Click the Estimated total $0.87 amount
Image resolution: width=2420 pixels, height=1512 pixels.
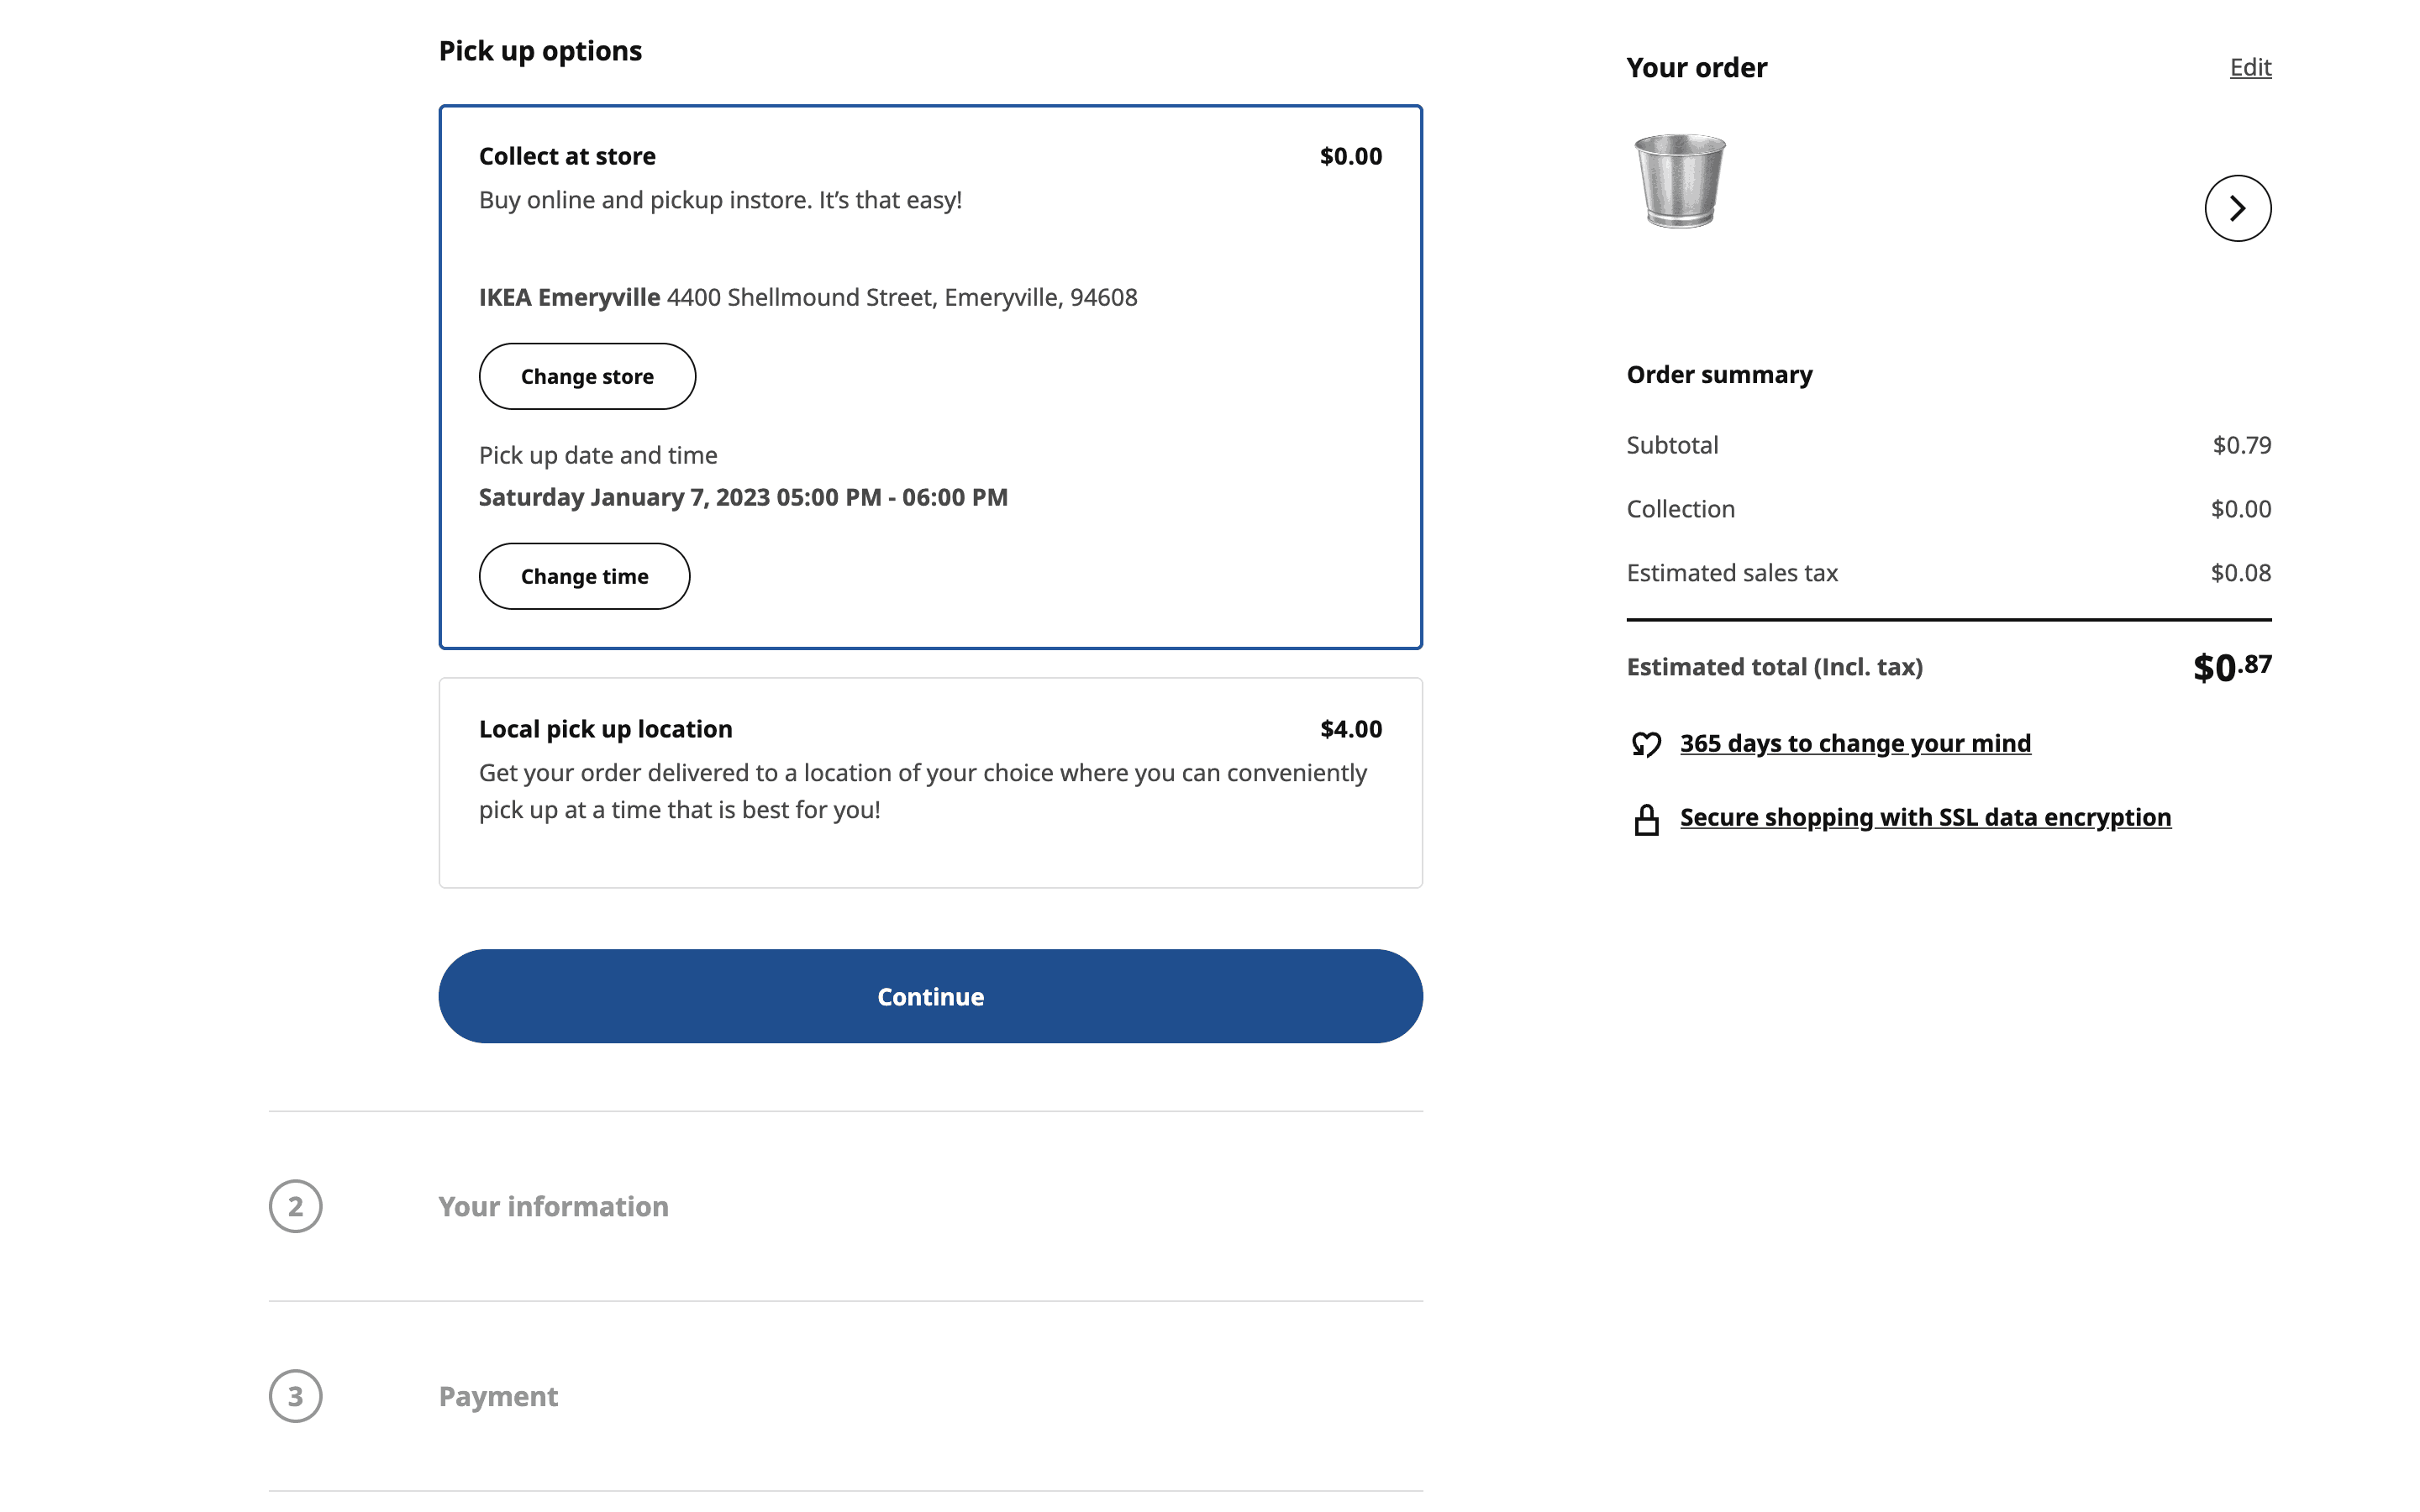point(2231,667)
